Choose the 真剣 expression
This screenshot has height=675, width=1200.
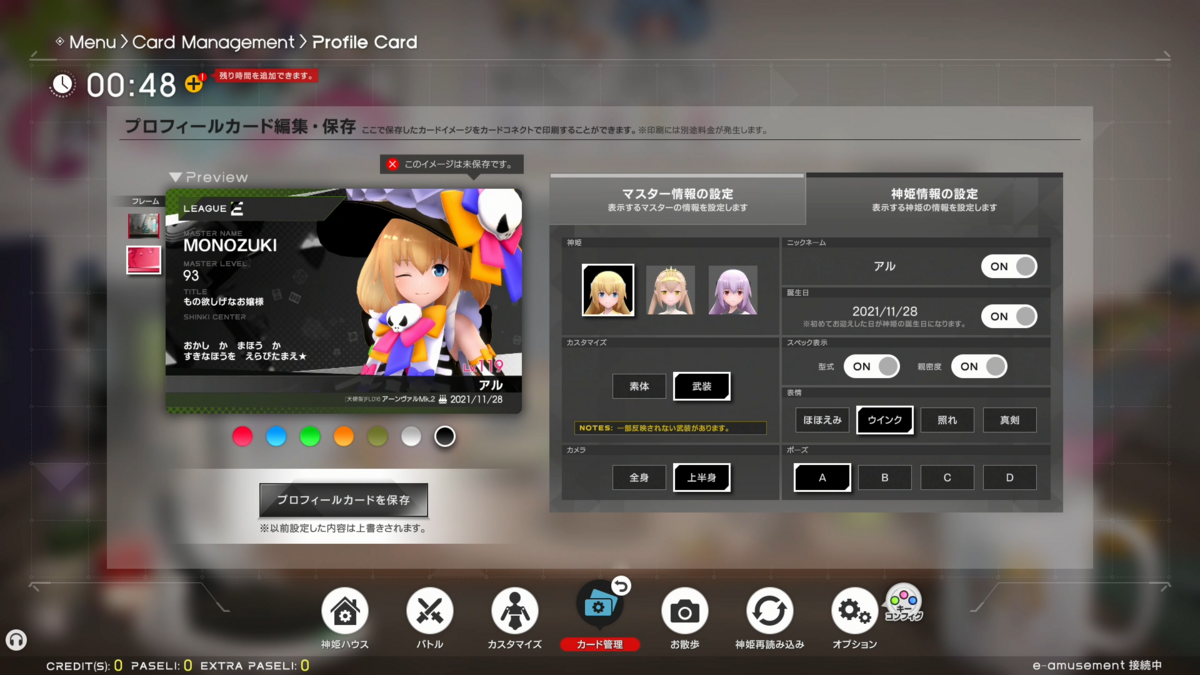tap(1009, 420)
